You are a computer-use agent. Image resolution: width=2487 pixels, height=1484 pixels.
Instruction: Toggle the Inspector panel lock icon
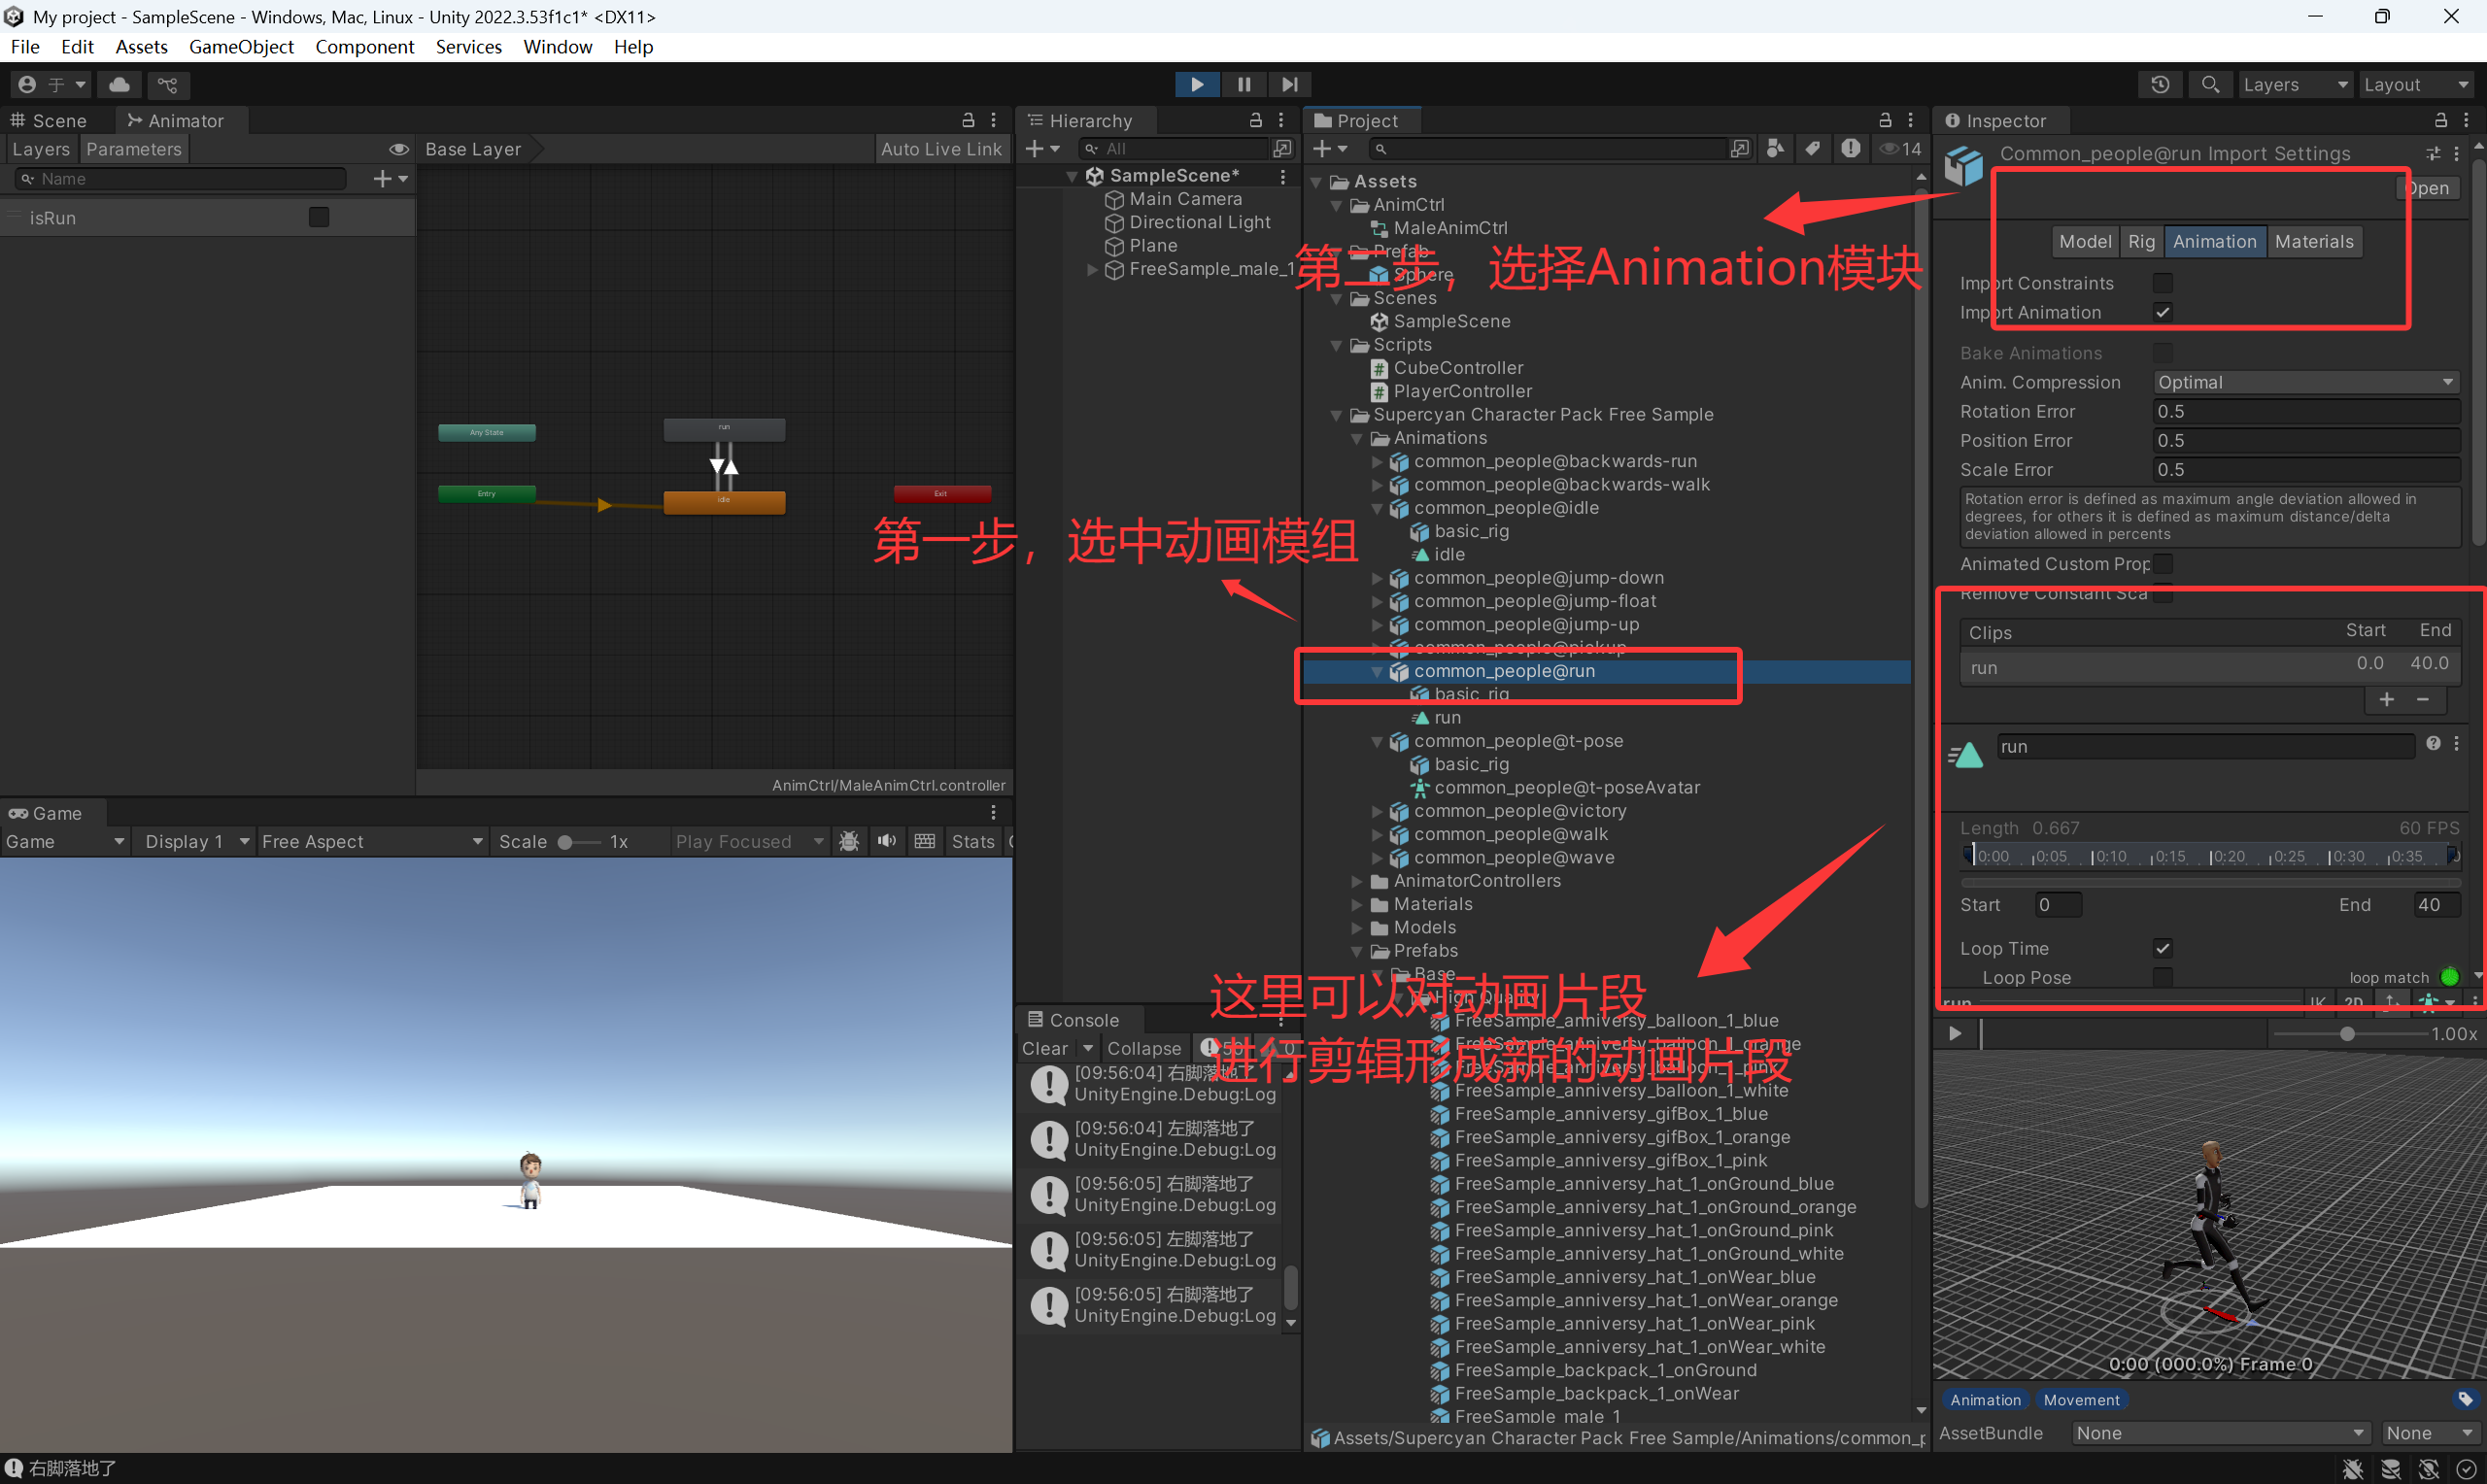(x=2441, y=120)
